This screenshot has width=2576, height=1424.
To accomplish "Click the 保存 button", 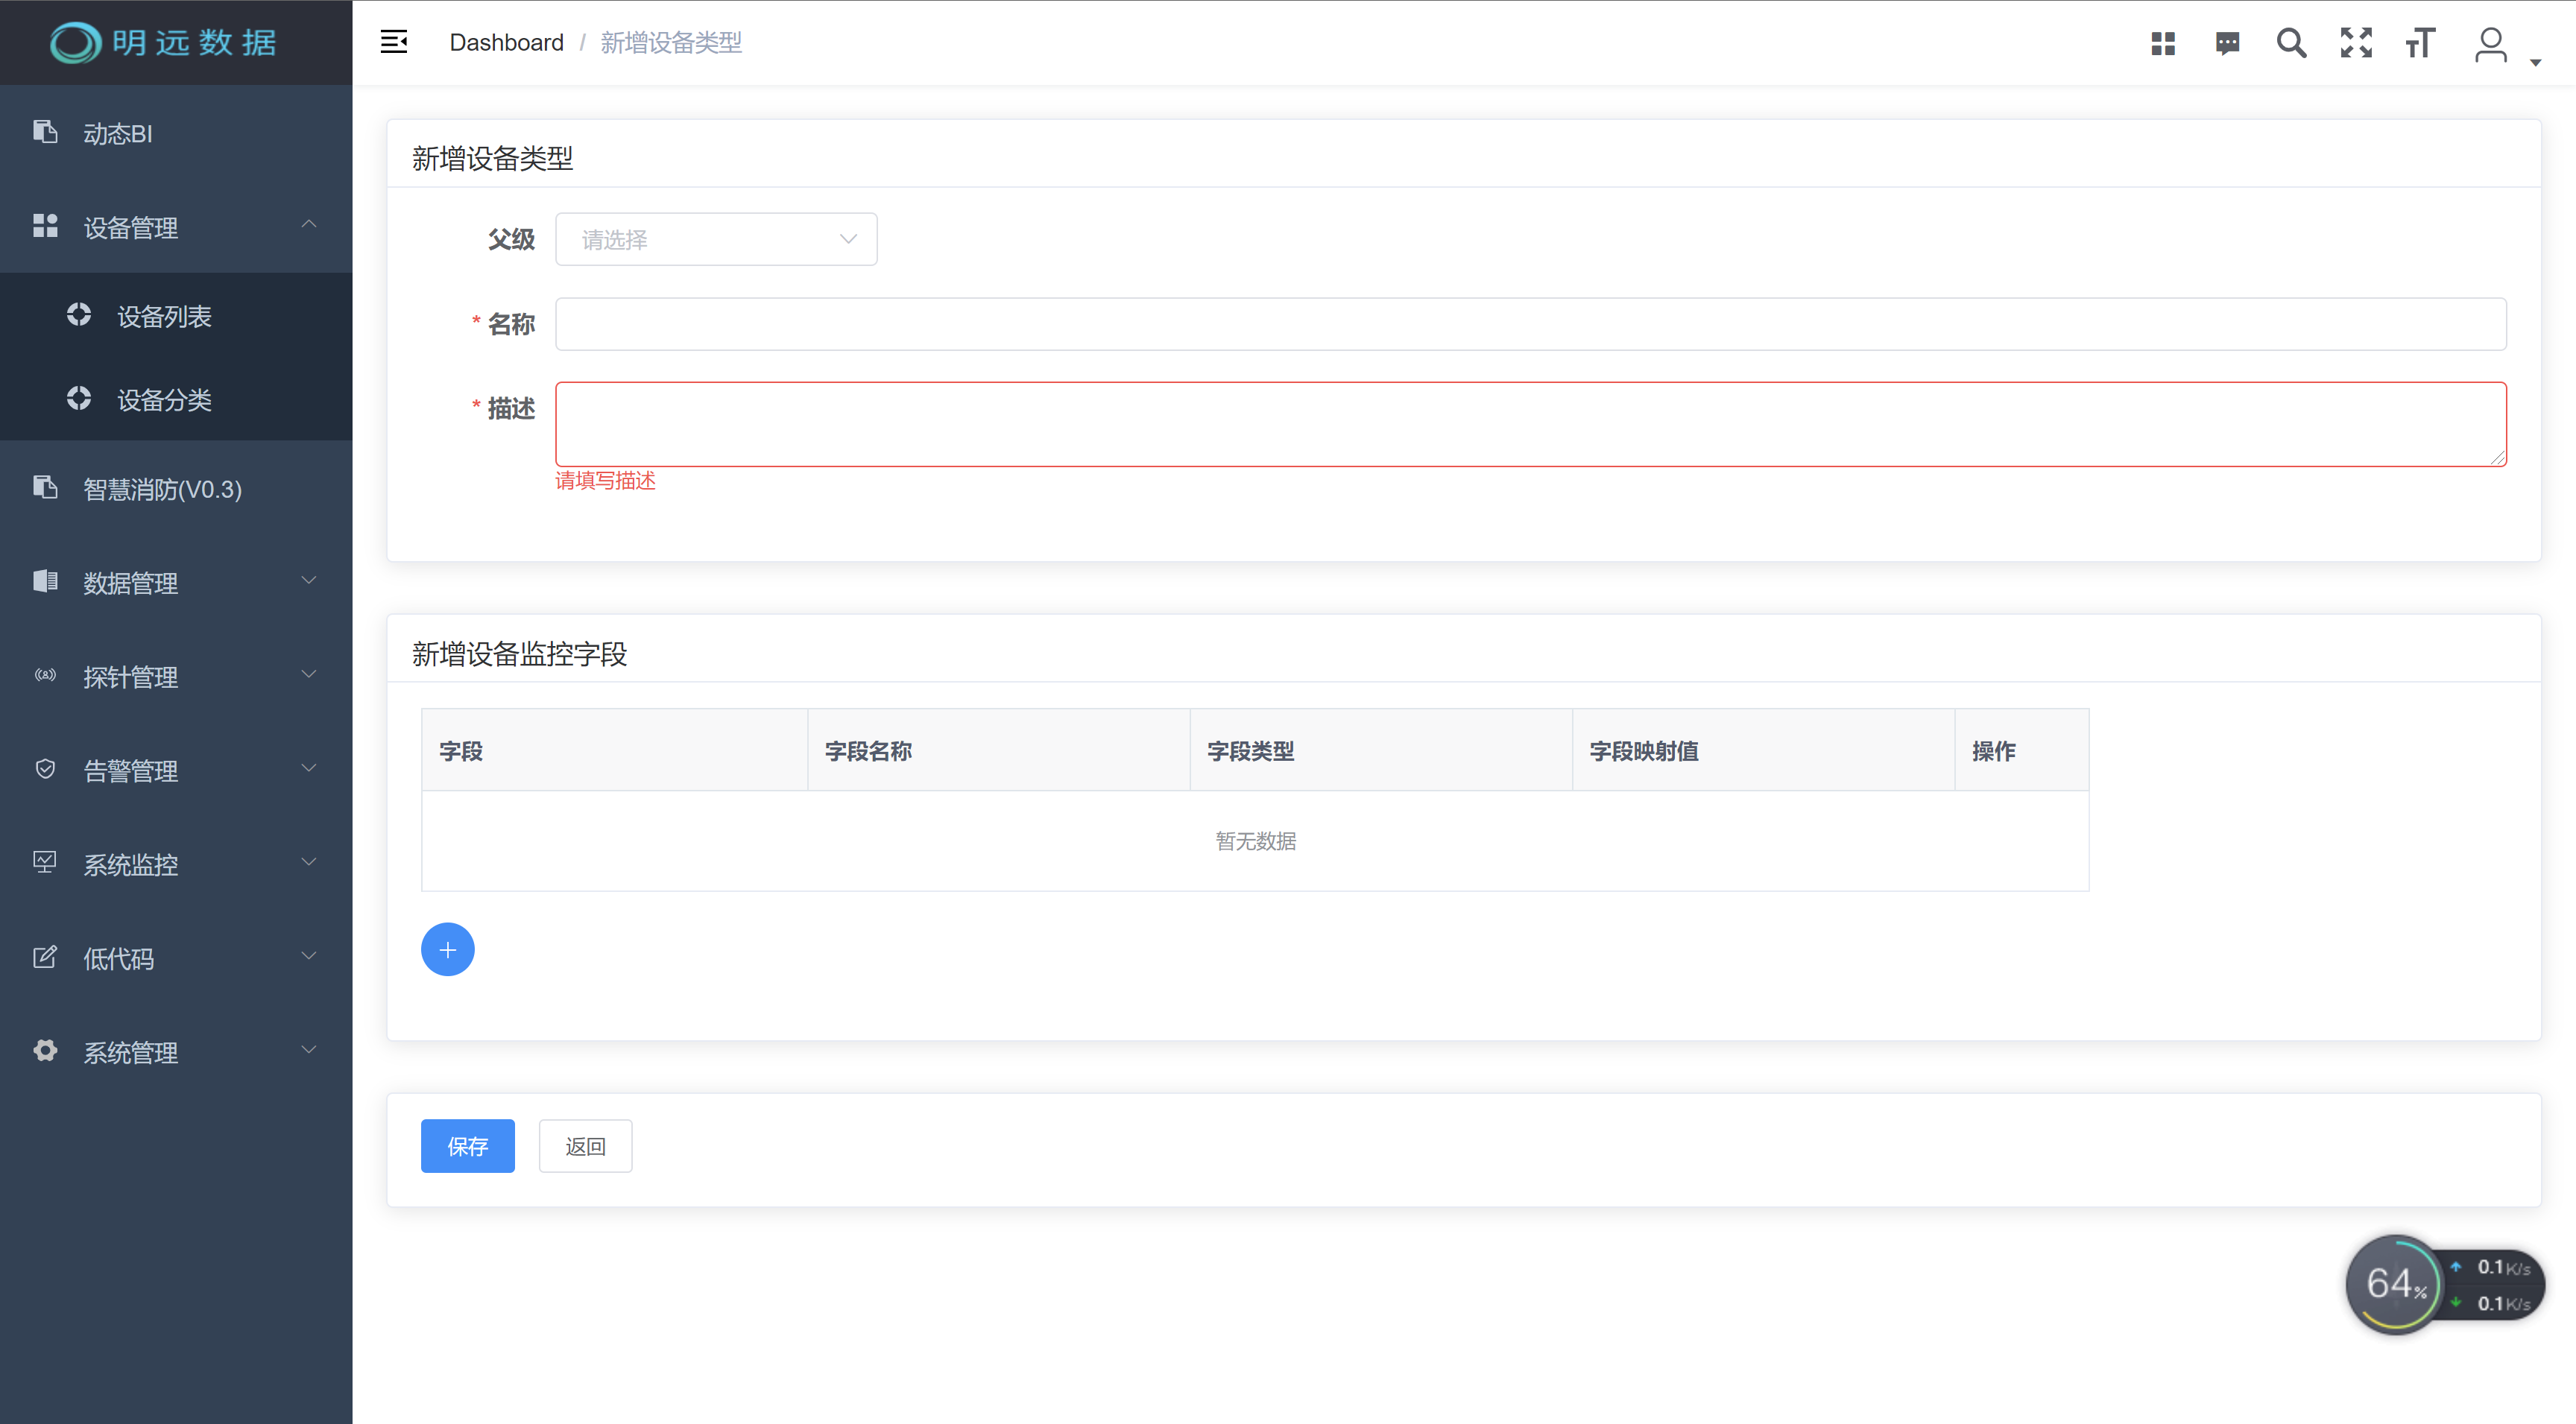I will click(467, 1146).
